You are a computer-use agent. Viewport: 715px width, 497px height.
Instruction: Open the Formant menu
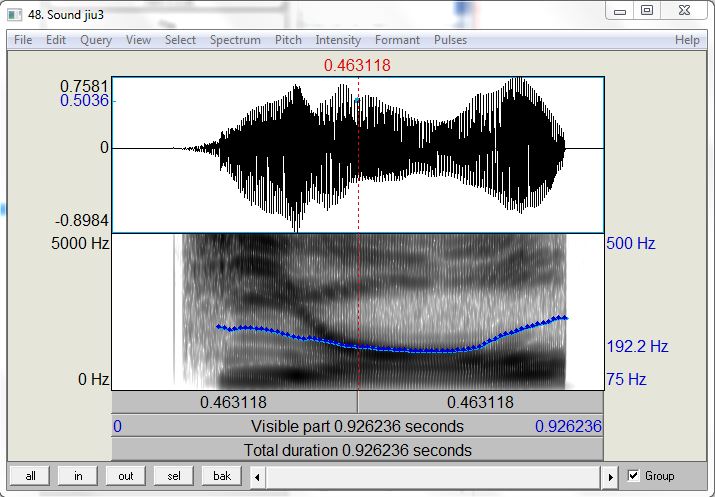[x=397, y=40]
